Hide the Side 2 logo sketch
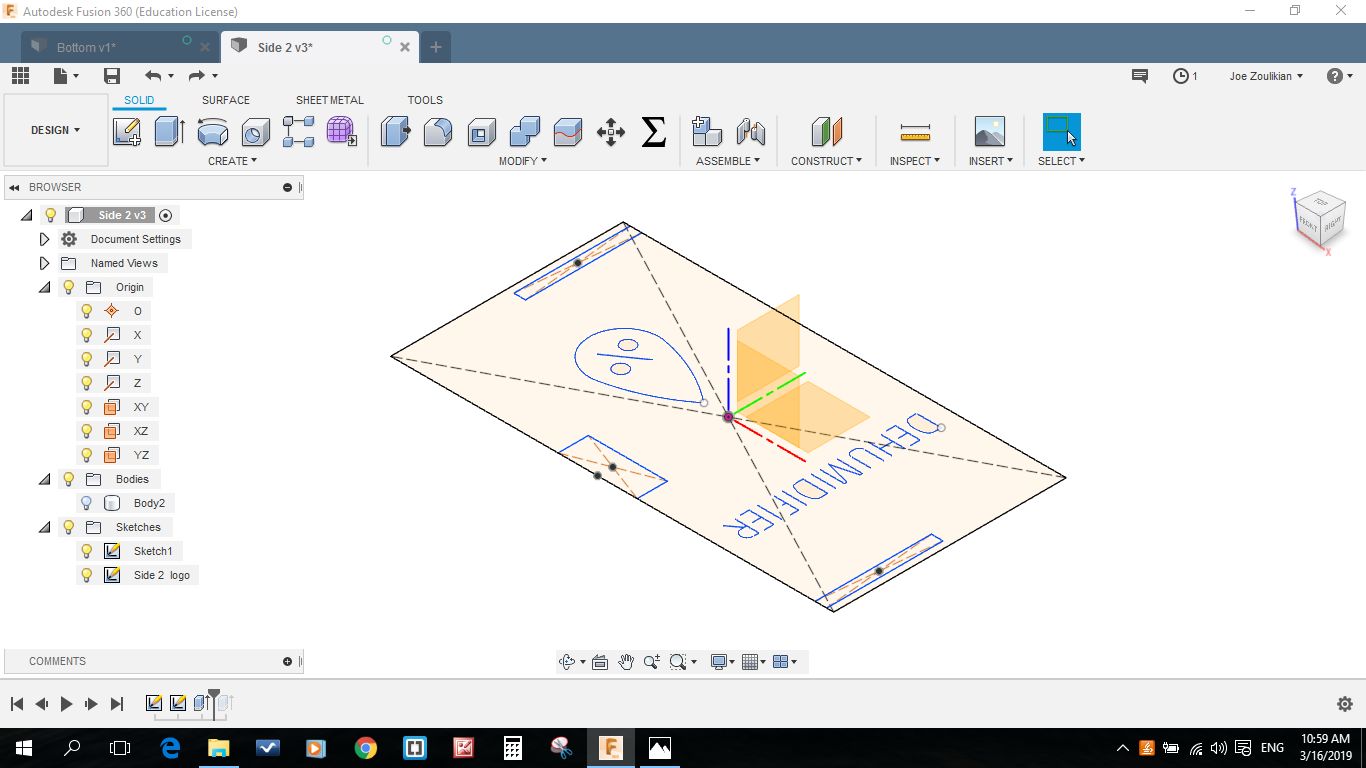Viewport: 1366px width, 768px height. click(87, 575)
